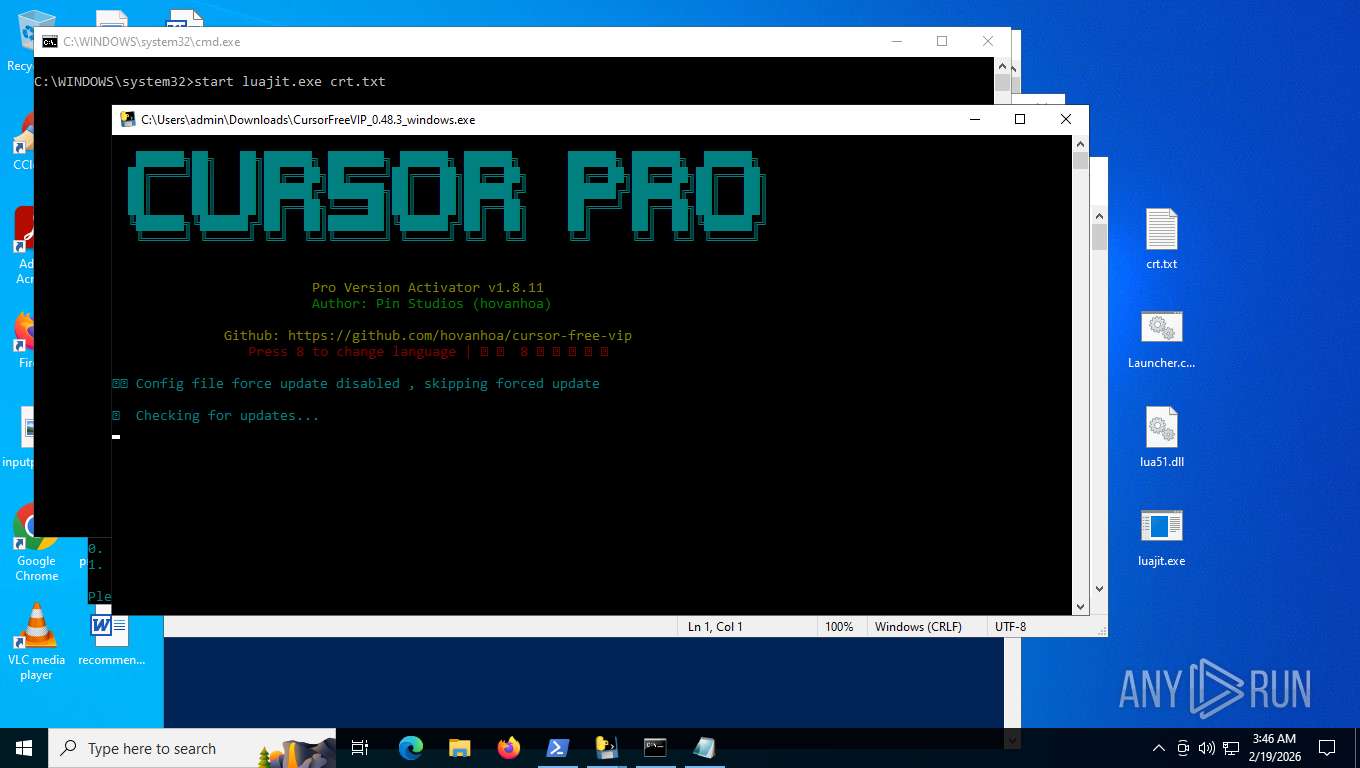Click the Github URL text in console

[460, 335]
